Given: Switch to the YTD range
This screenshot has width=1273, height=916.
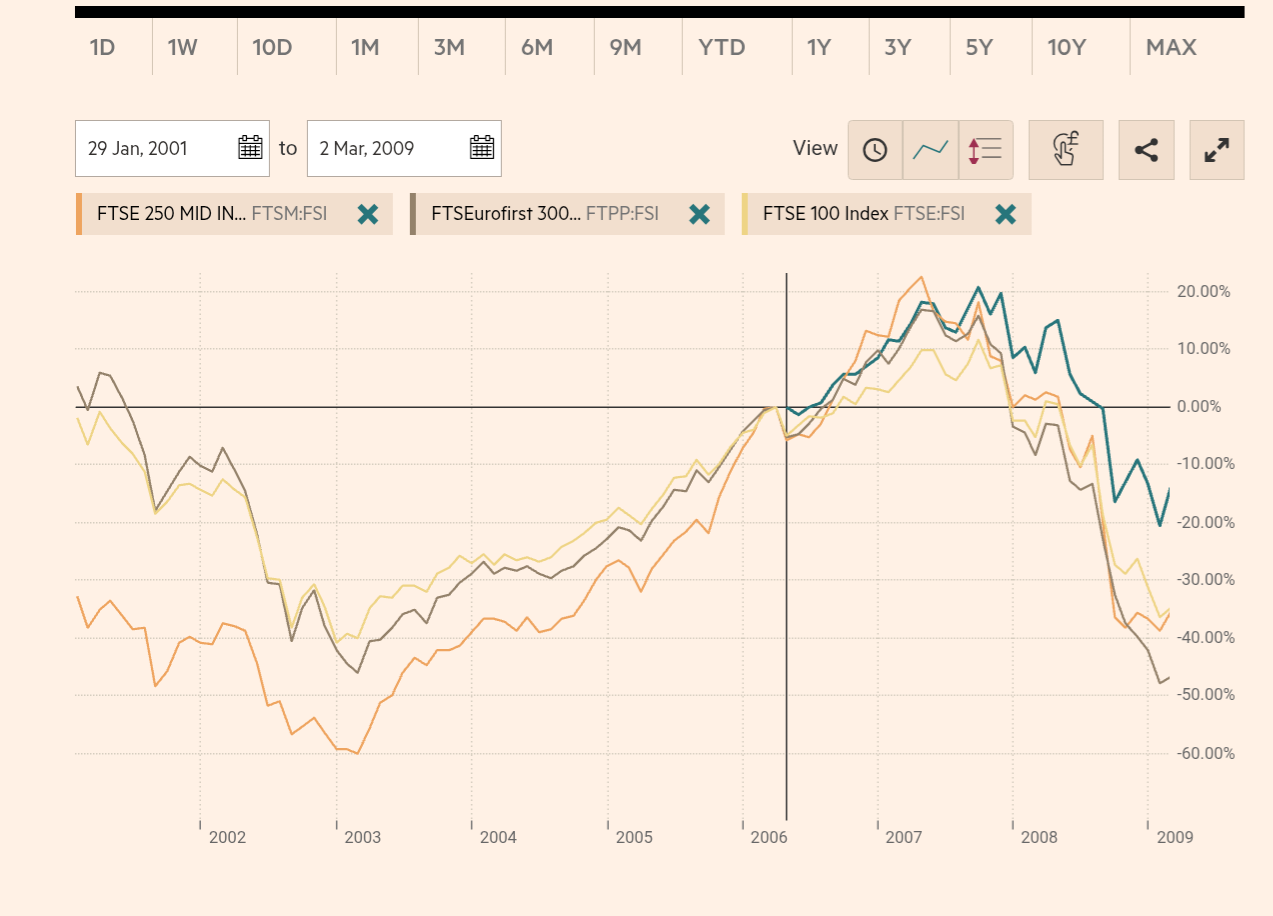Looking at the screenshot, I should tap(722, 47).
